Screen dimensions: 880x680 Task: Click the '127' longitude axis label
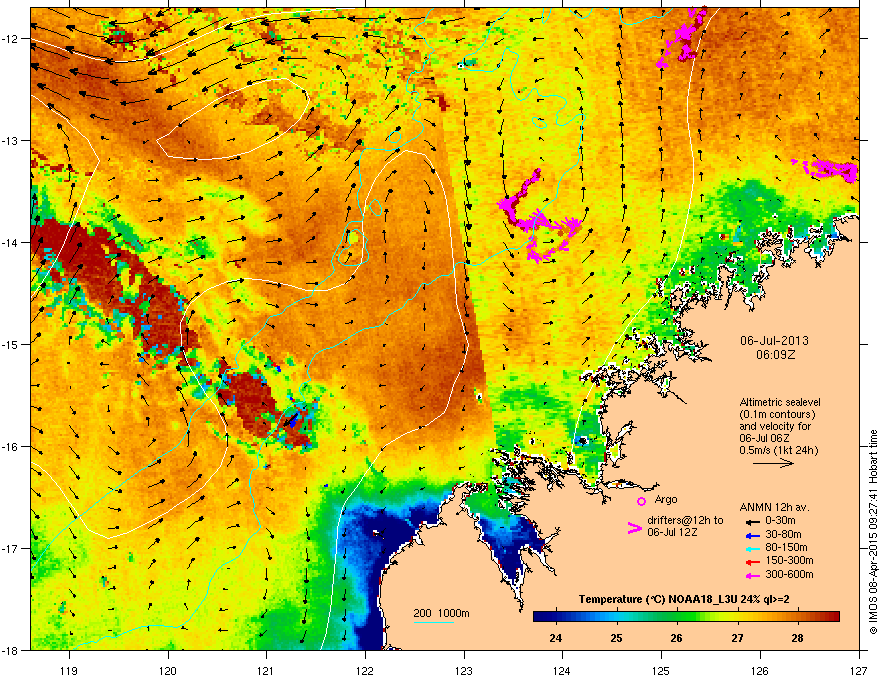859,670
